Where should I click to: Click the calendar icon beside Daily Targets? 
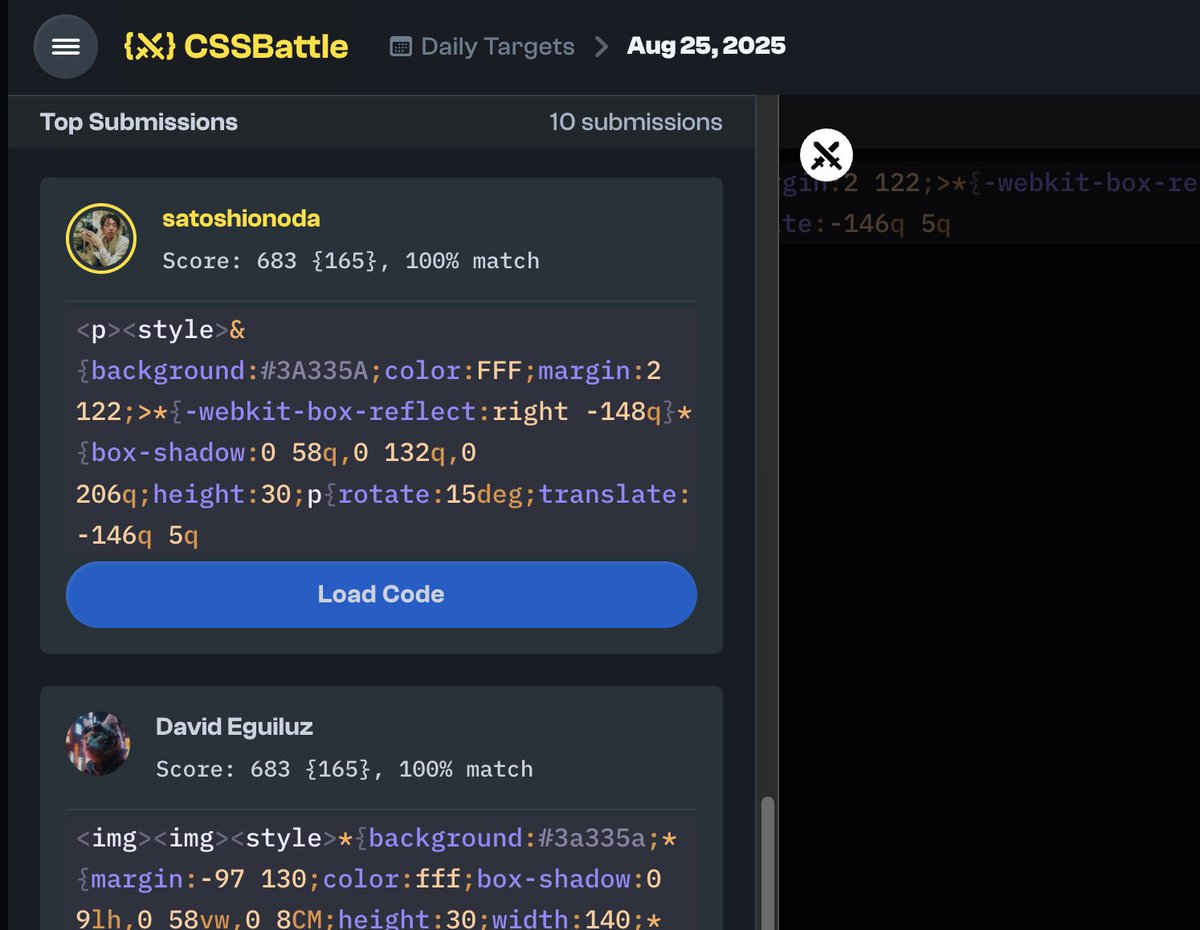401,46
